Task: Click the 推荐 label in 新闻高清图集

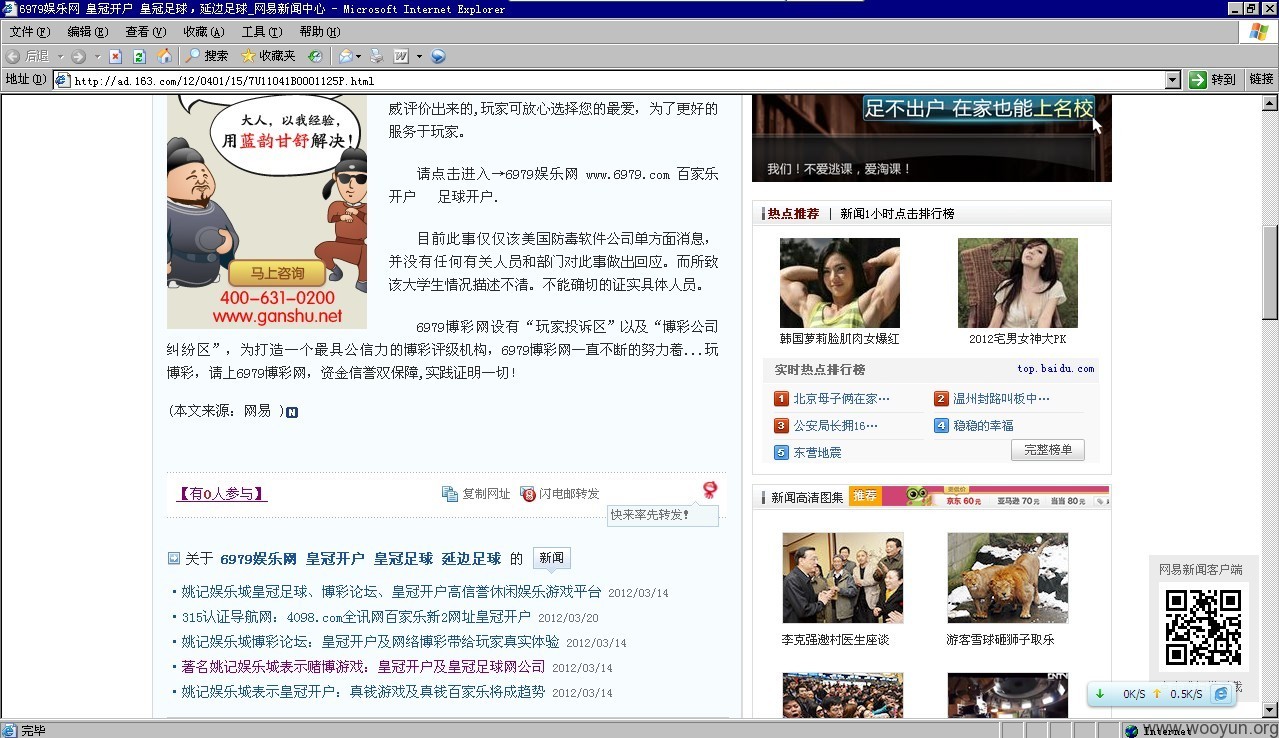Action: click(x=865, y=496)
